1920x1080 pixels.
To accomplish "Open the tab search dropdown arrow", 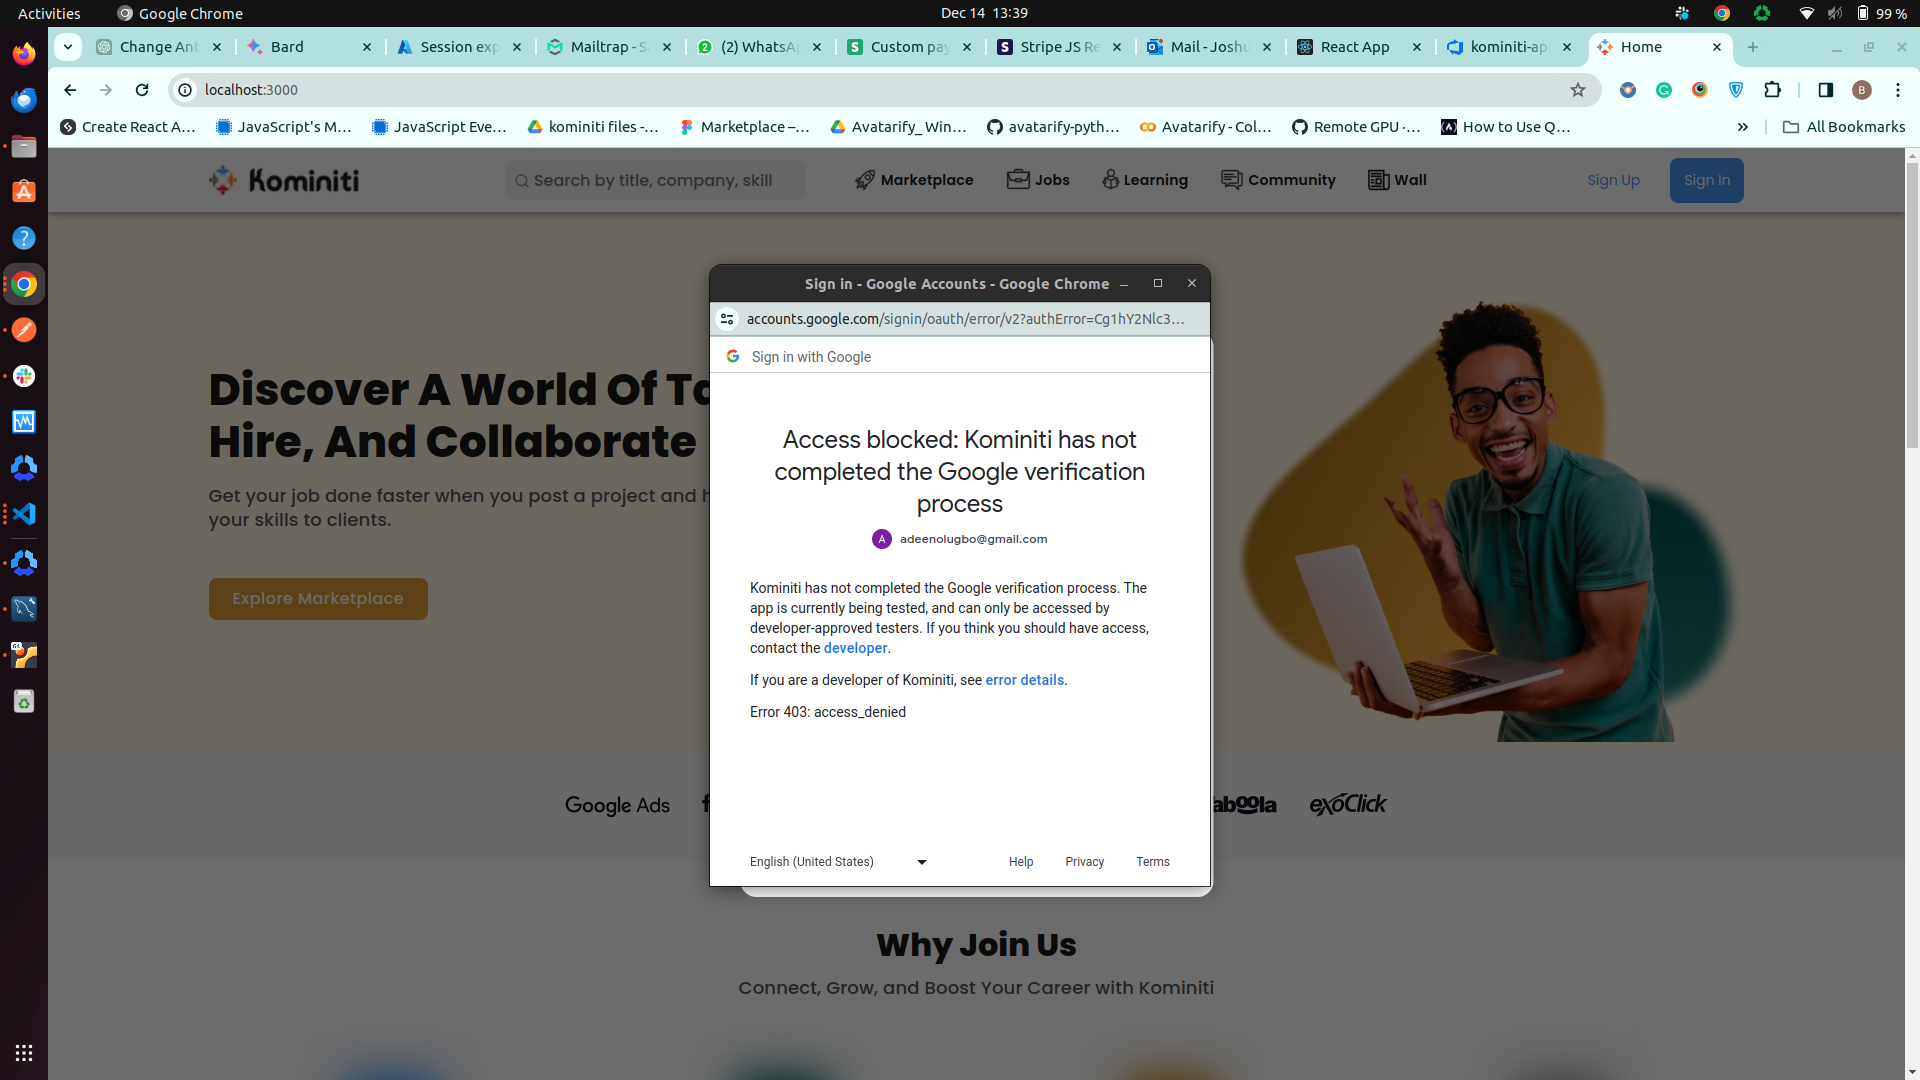I will click(68, 47).
